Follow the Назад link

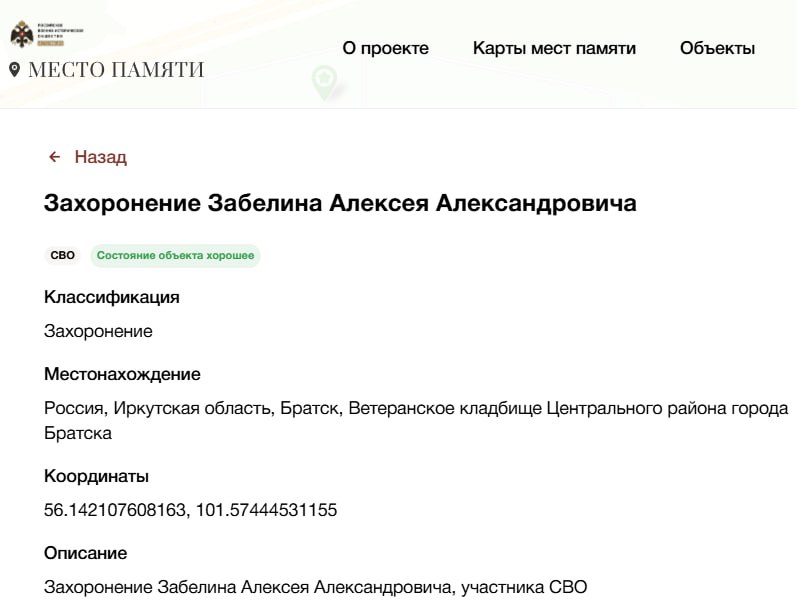(100, 157)
